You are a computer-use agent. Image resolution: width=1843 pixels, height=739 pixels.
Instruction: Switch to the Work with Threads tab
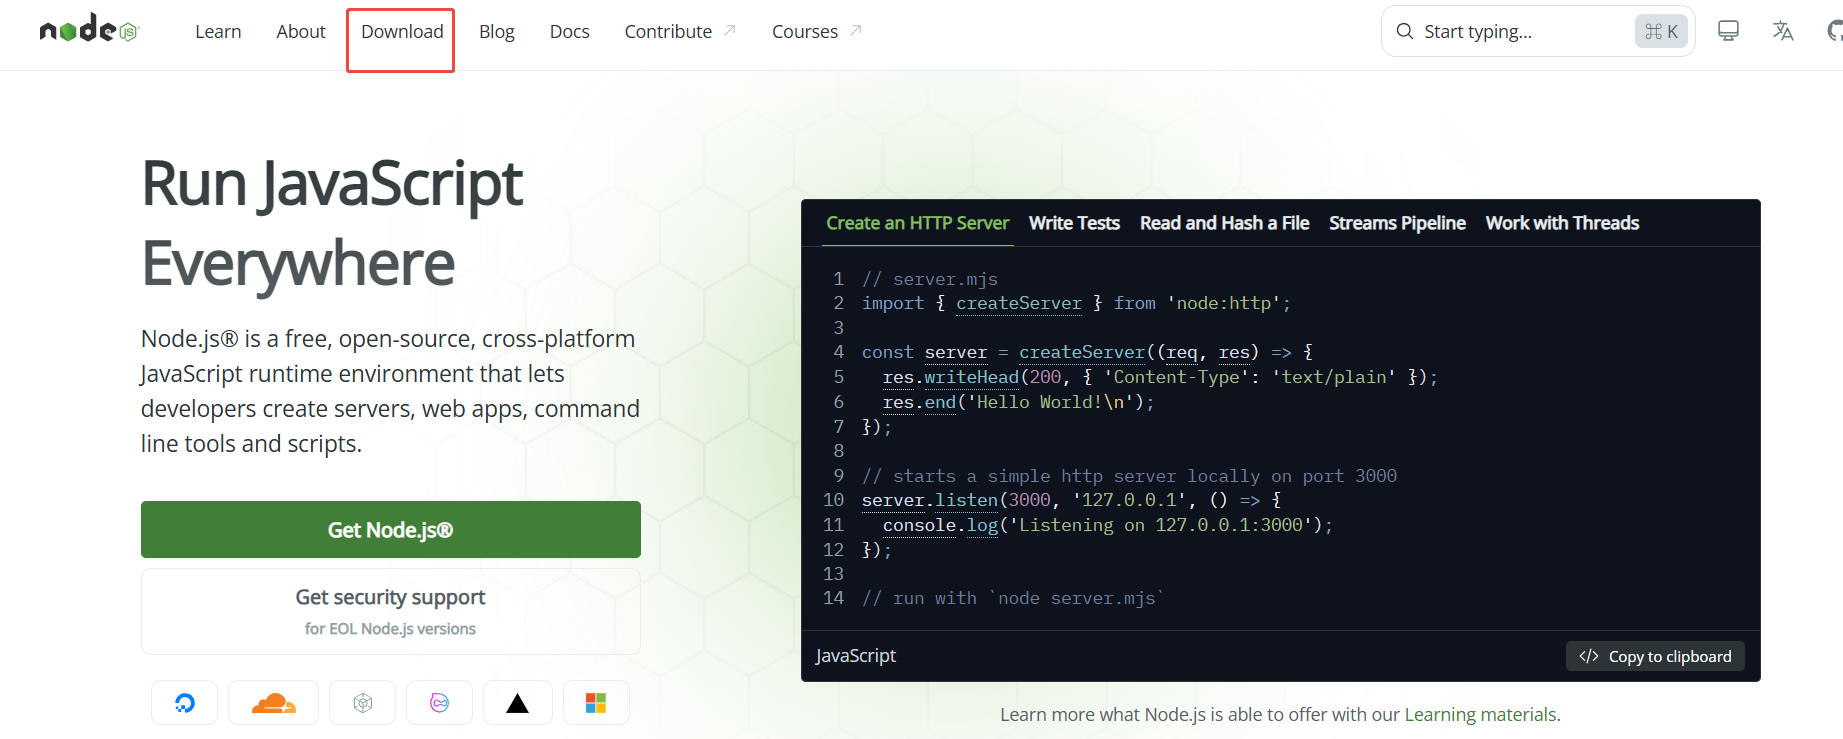click(x=1562, y=223)
